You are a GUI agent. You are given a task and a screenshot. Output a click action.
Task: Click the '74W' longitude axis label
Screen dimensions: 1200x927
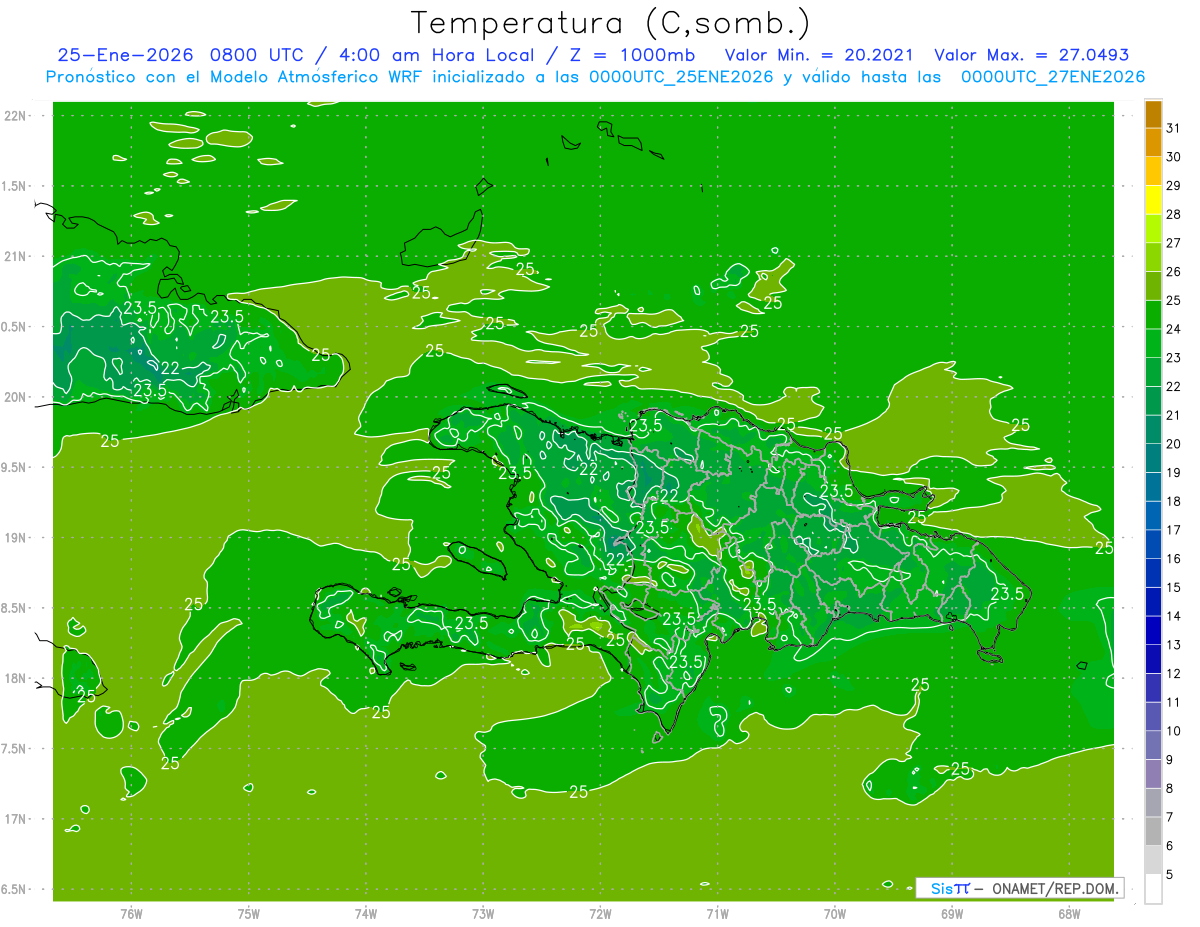point(366,913)
